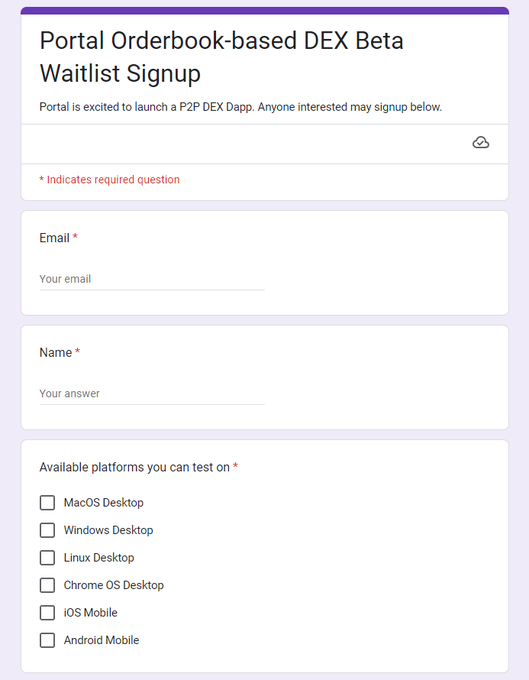Toggle the iOS Mobile checkbox
Viewport: 529px width, 680px height.
(x=47, y=613)
